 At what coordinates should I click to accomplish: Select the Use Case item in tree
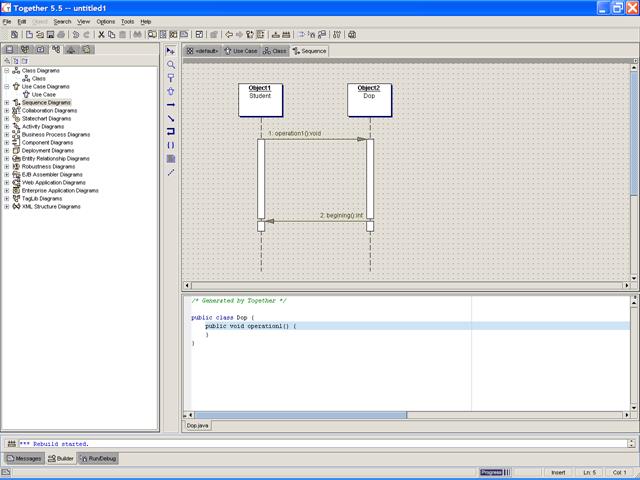click(43, 95)
